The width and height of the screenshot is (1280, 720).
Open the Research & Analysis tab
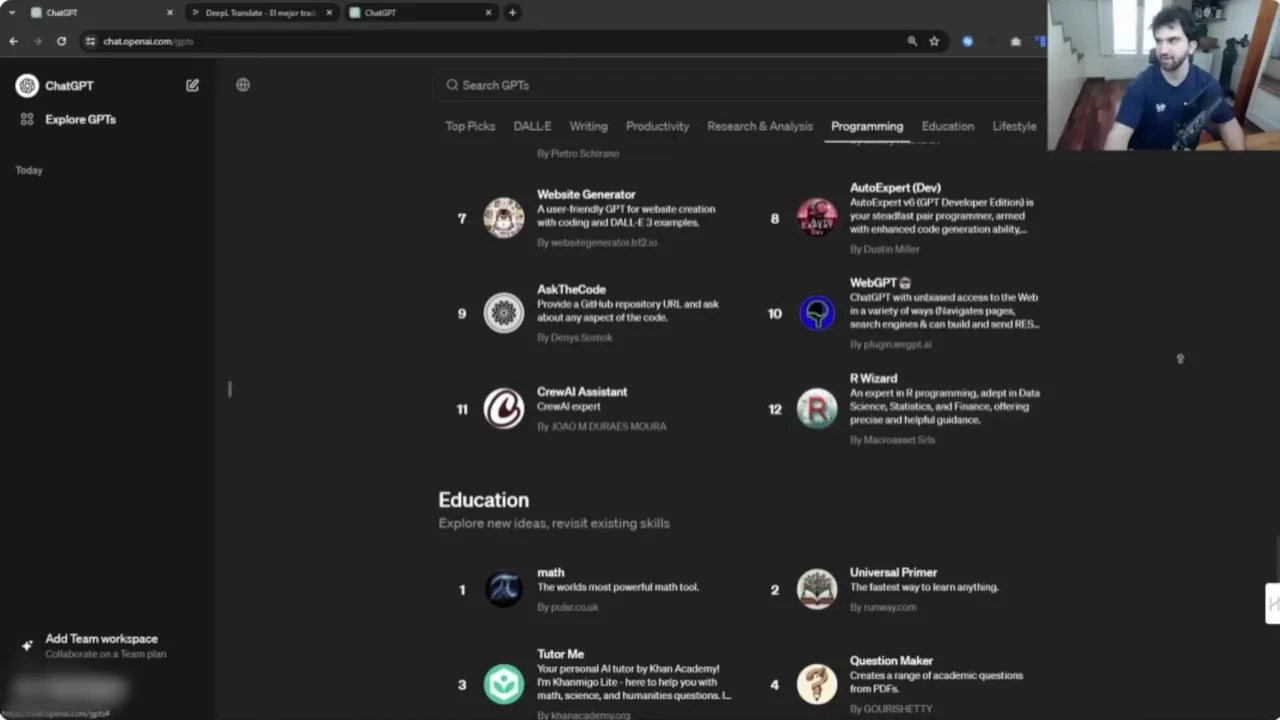coord(760,126)
